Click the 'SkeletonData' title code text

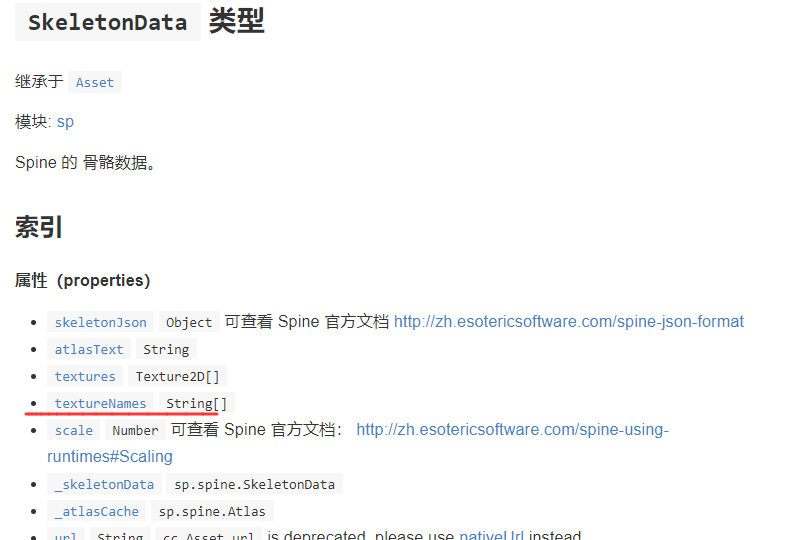point(108,23)
